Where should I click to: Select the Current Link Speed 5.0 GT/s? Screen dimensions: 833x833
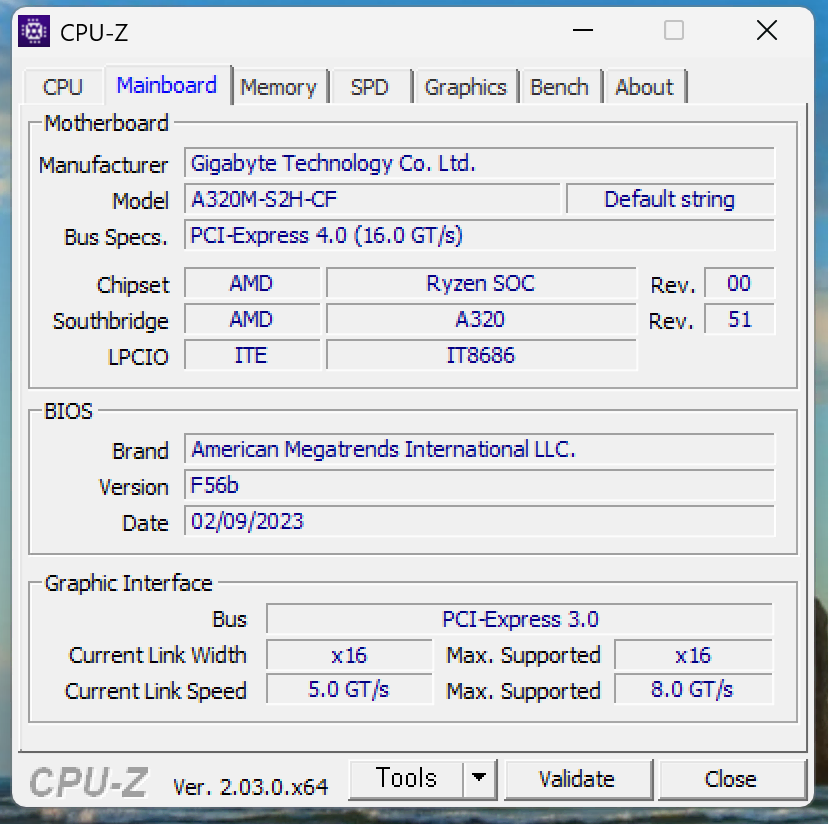350,690
